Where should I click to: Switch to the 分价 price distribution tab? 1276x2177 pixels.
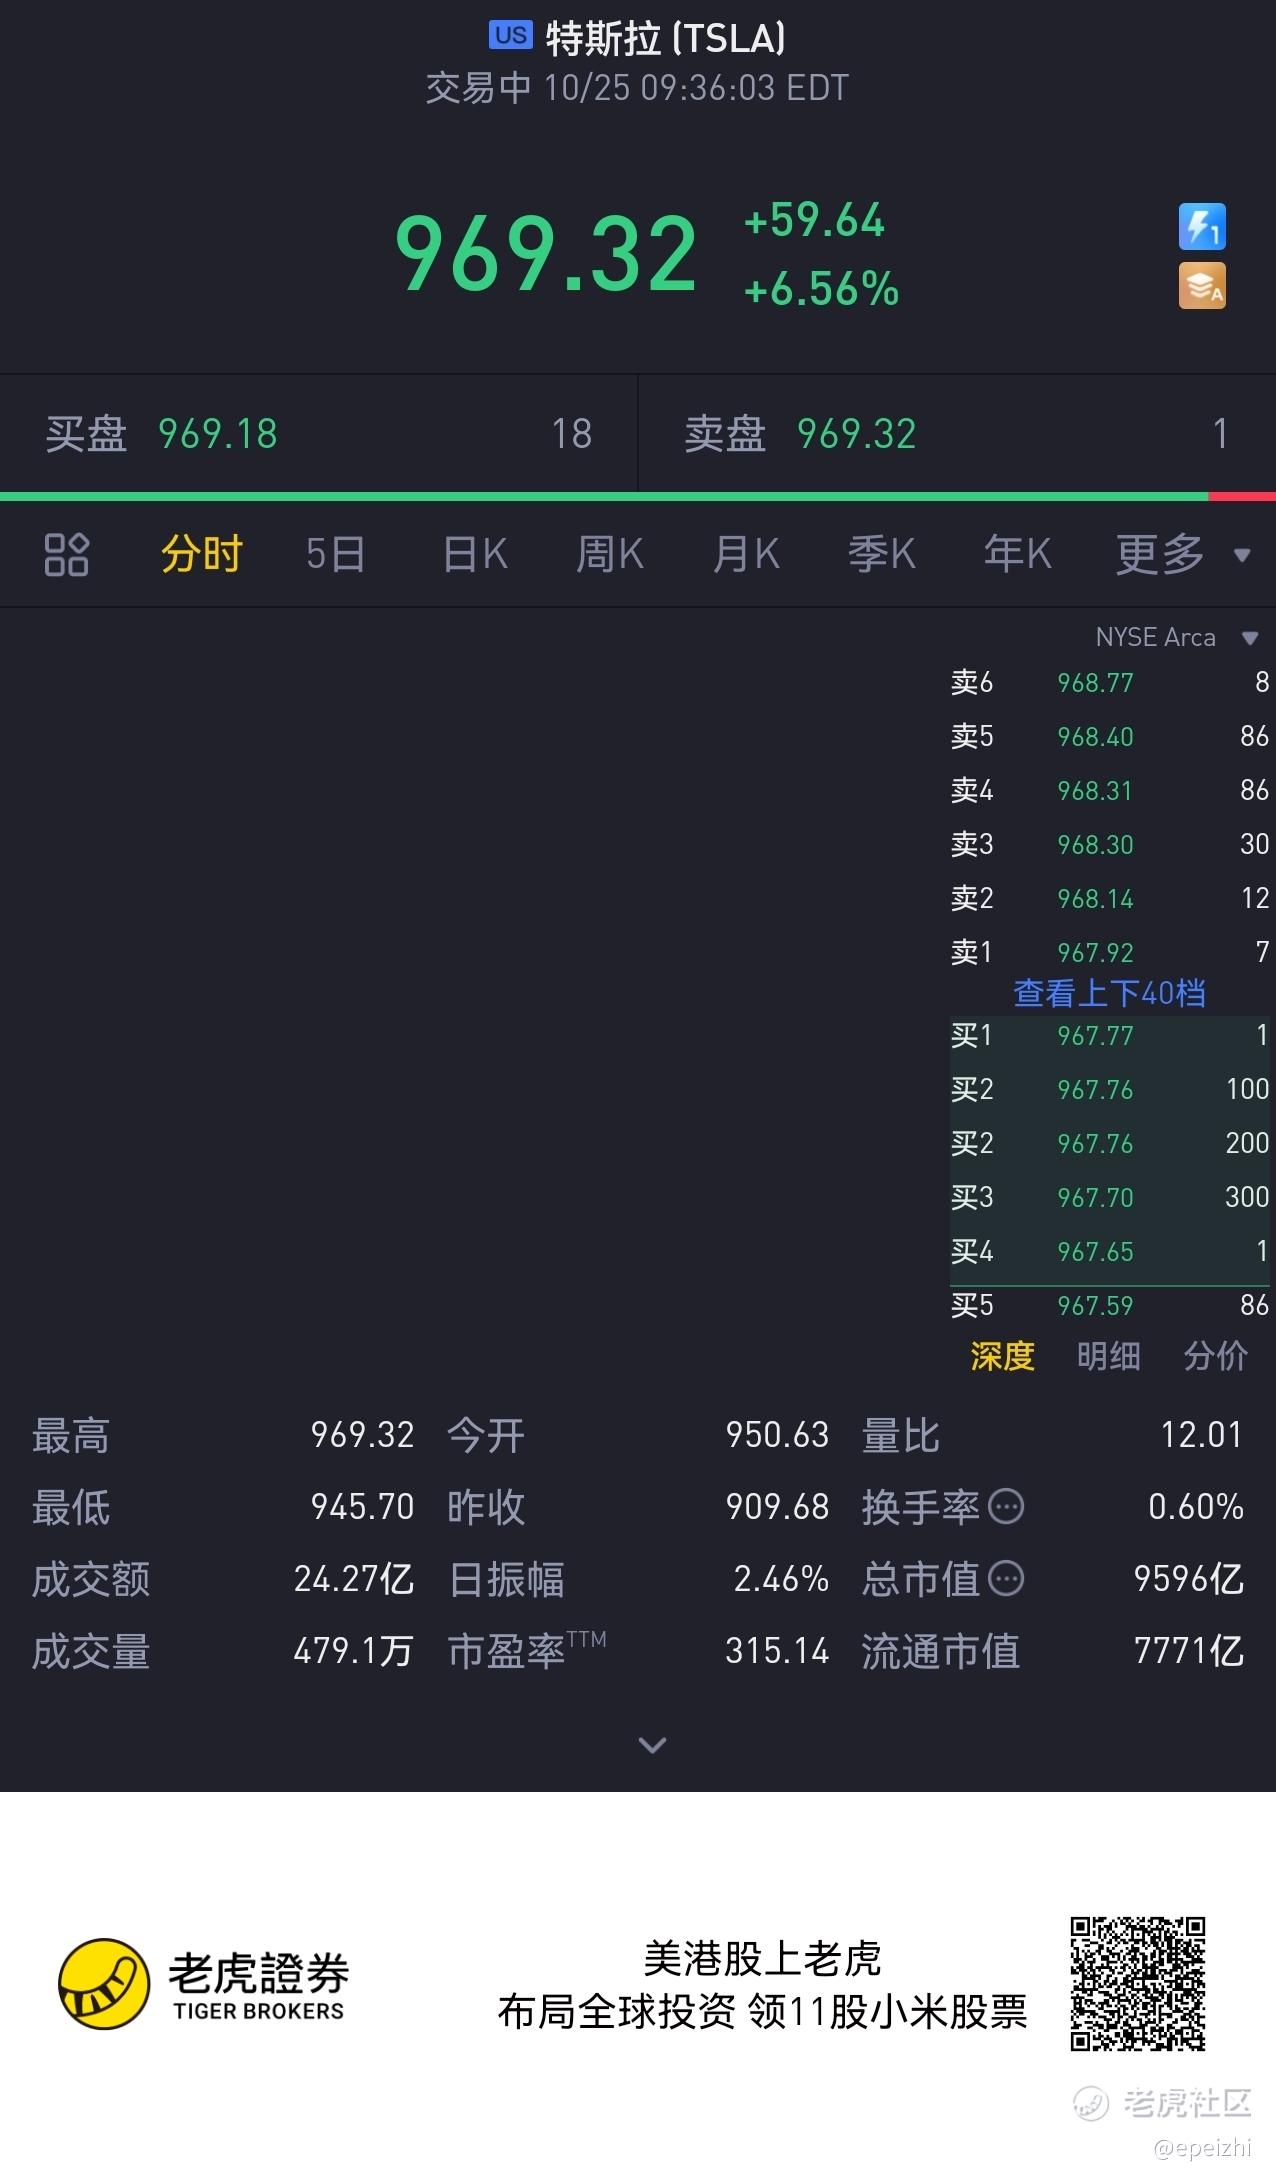[x=1215, y=1356]
